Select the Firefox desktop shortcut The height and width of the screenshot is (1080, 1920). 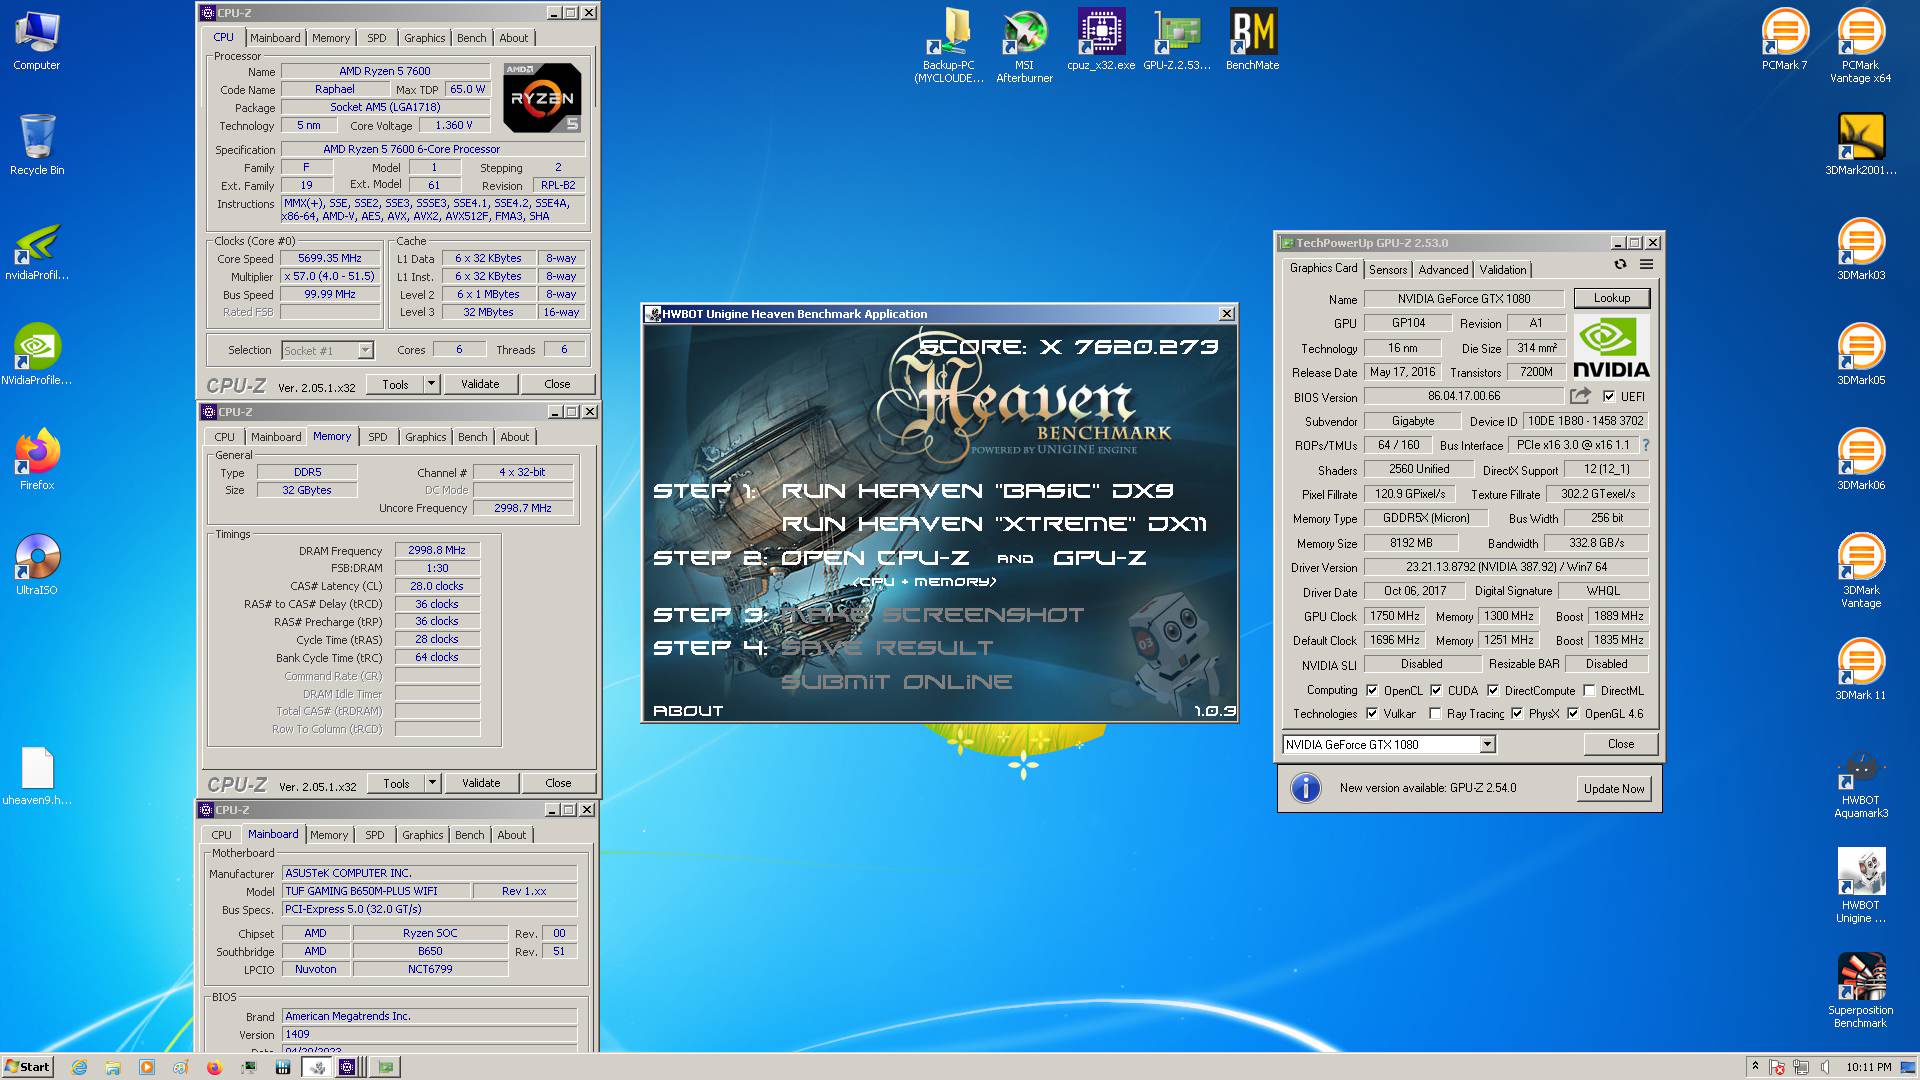37,460
